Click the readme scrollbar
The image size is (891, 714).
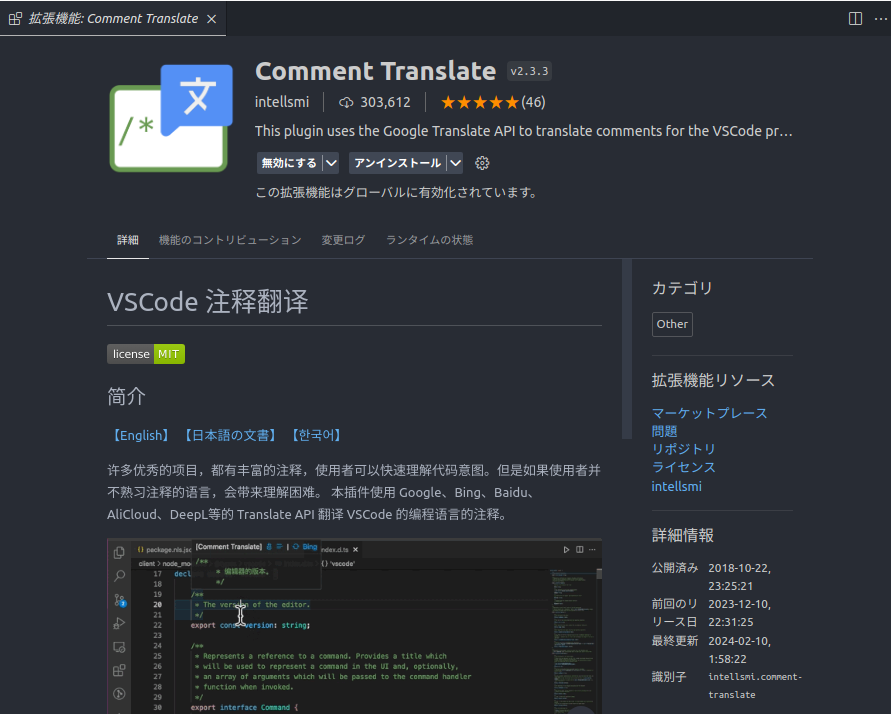(x=627, y=349)
